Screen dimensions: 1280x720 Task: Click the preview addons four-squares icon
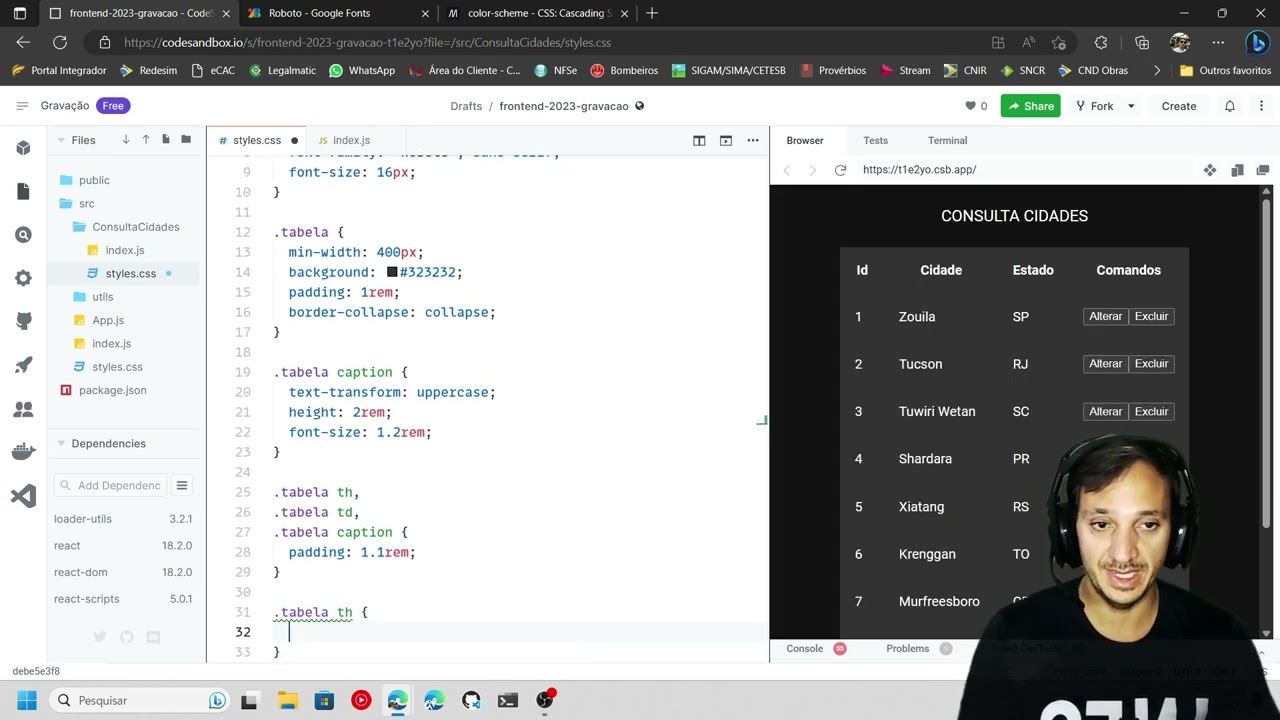[x=1210, y=170]
